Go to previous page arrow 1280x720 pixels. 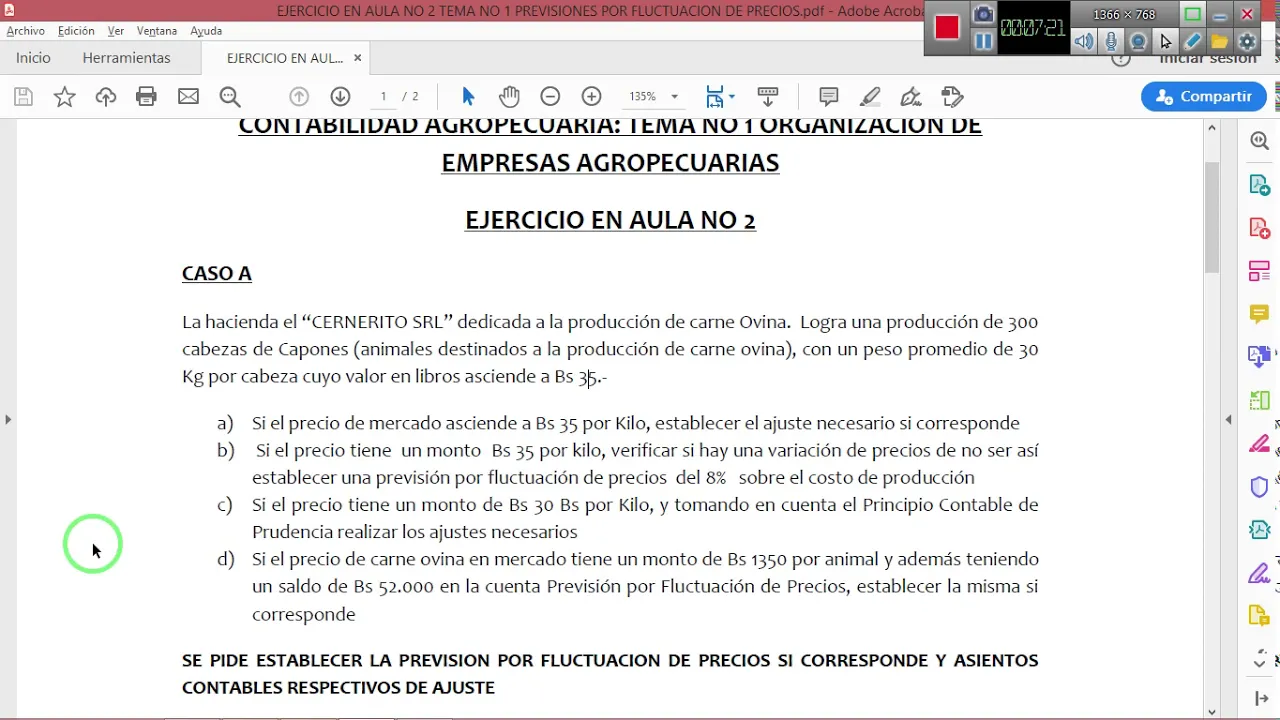(299, 97)
